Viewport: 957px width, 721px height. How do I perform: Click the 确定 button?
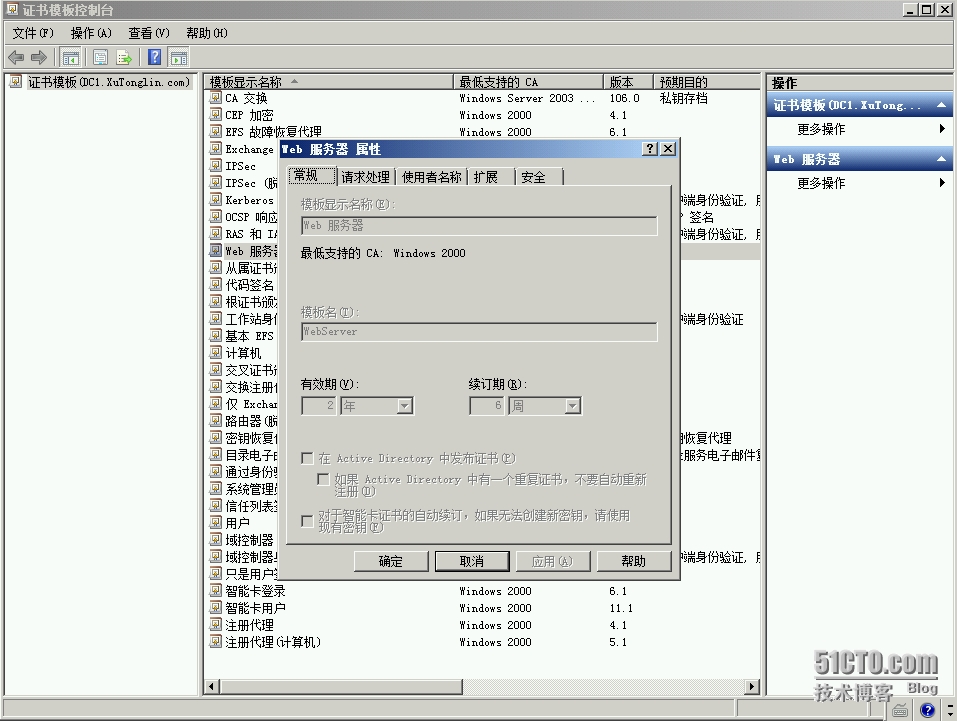tap(391, 561)
